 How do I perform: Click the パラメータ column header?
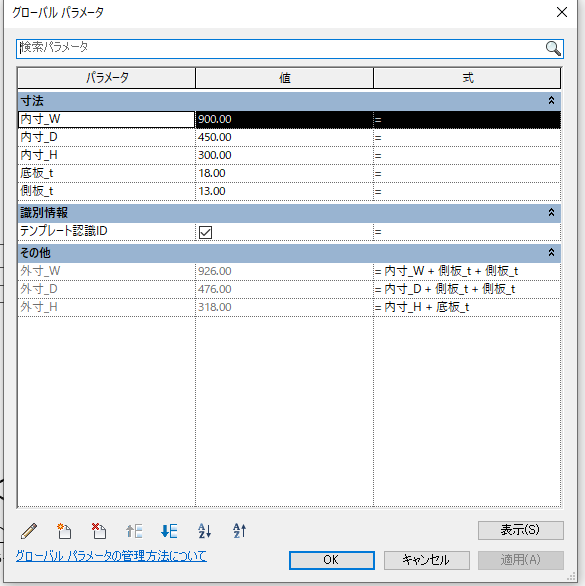(107, 78)
